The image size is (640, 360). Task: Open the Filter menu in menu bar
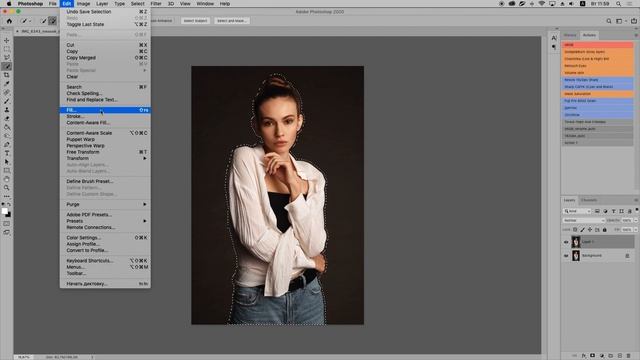point(156,4)
